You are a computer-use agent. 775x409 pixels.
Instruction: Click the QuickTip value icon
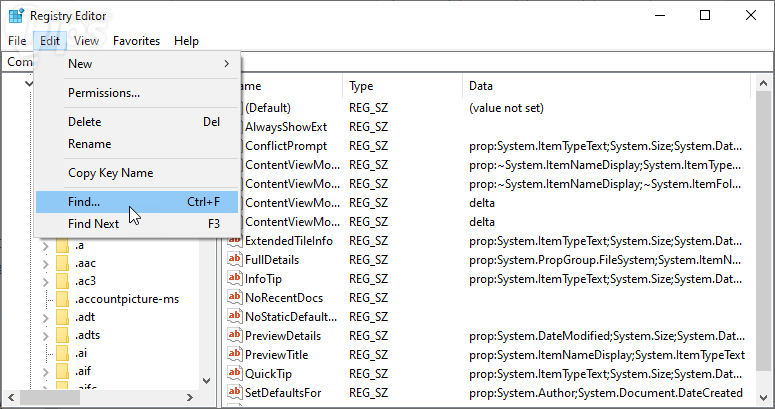tap(235, 373)
